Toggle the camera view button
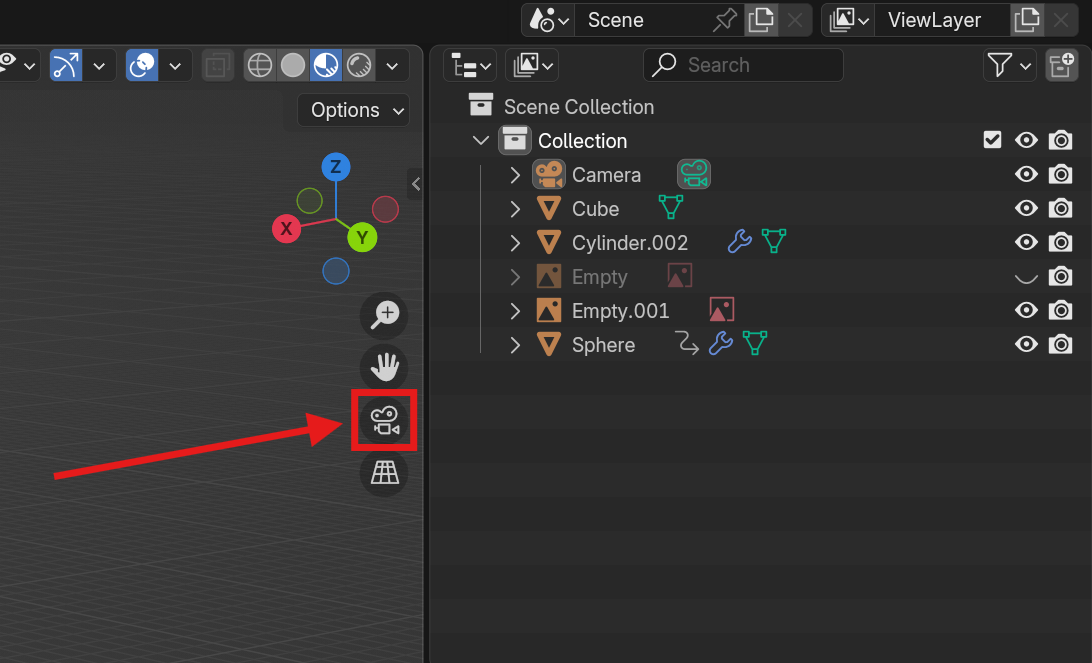1092x663 pixels. pos(384,421)
